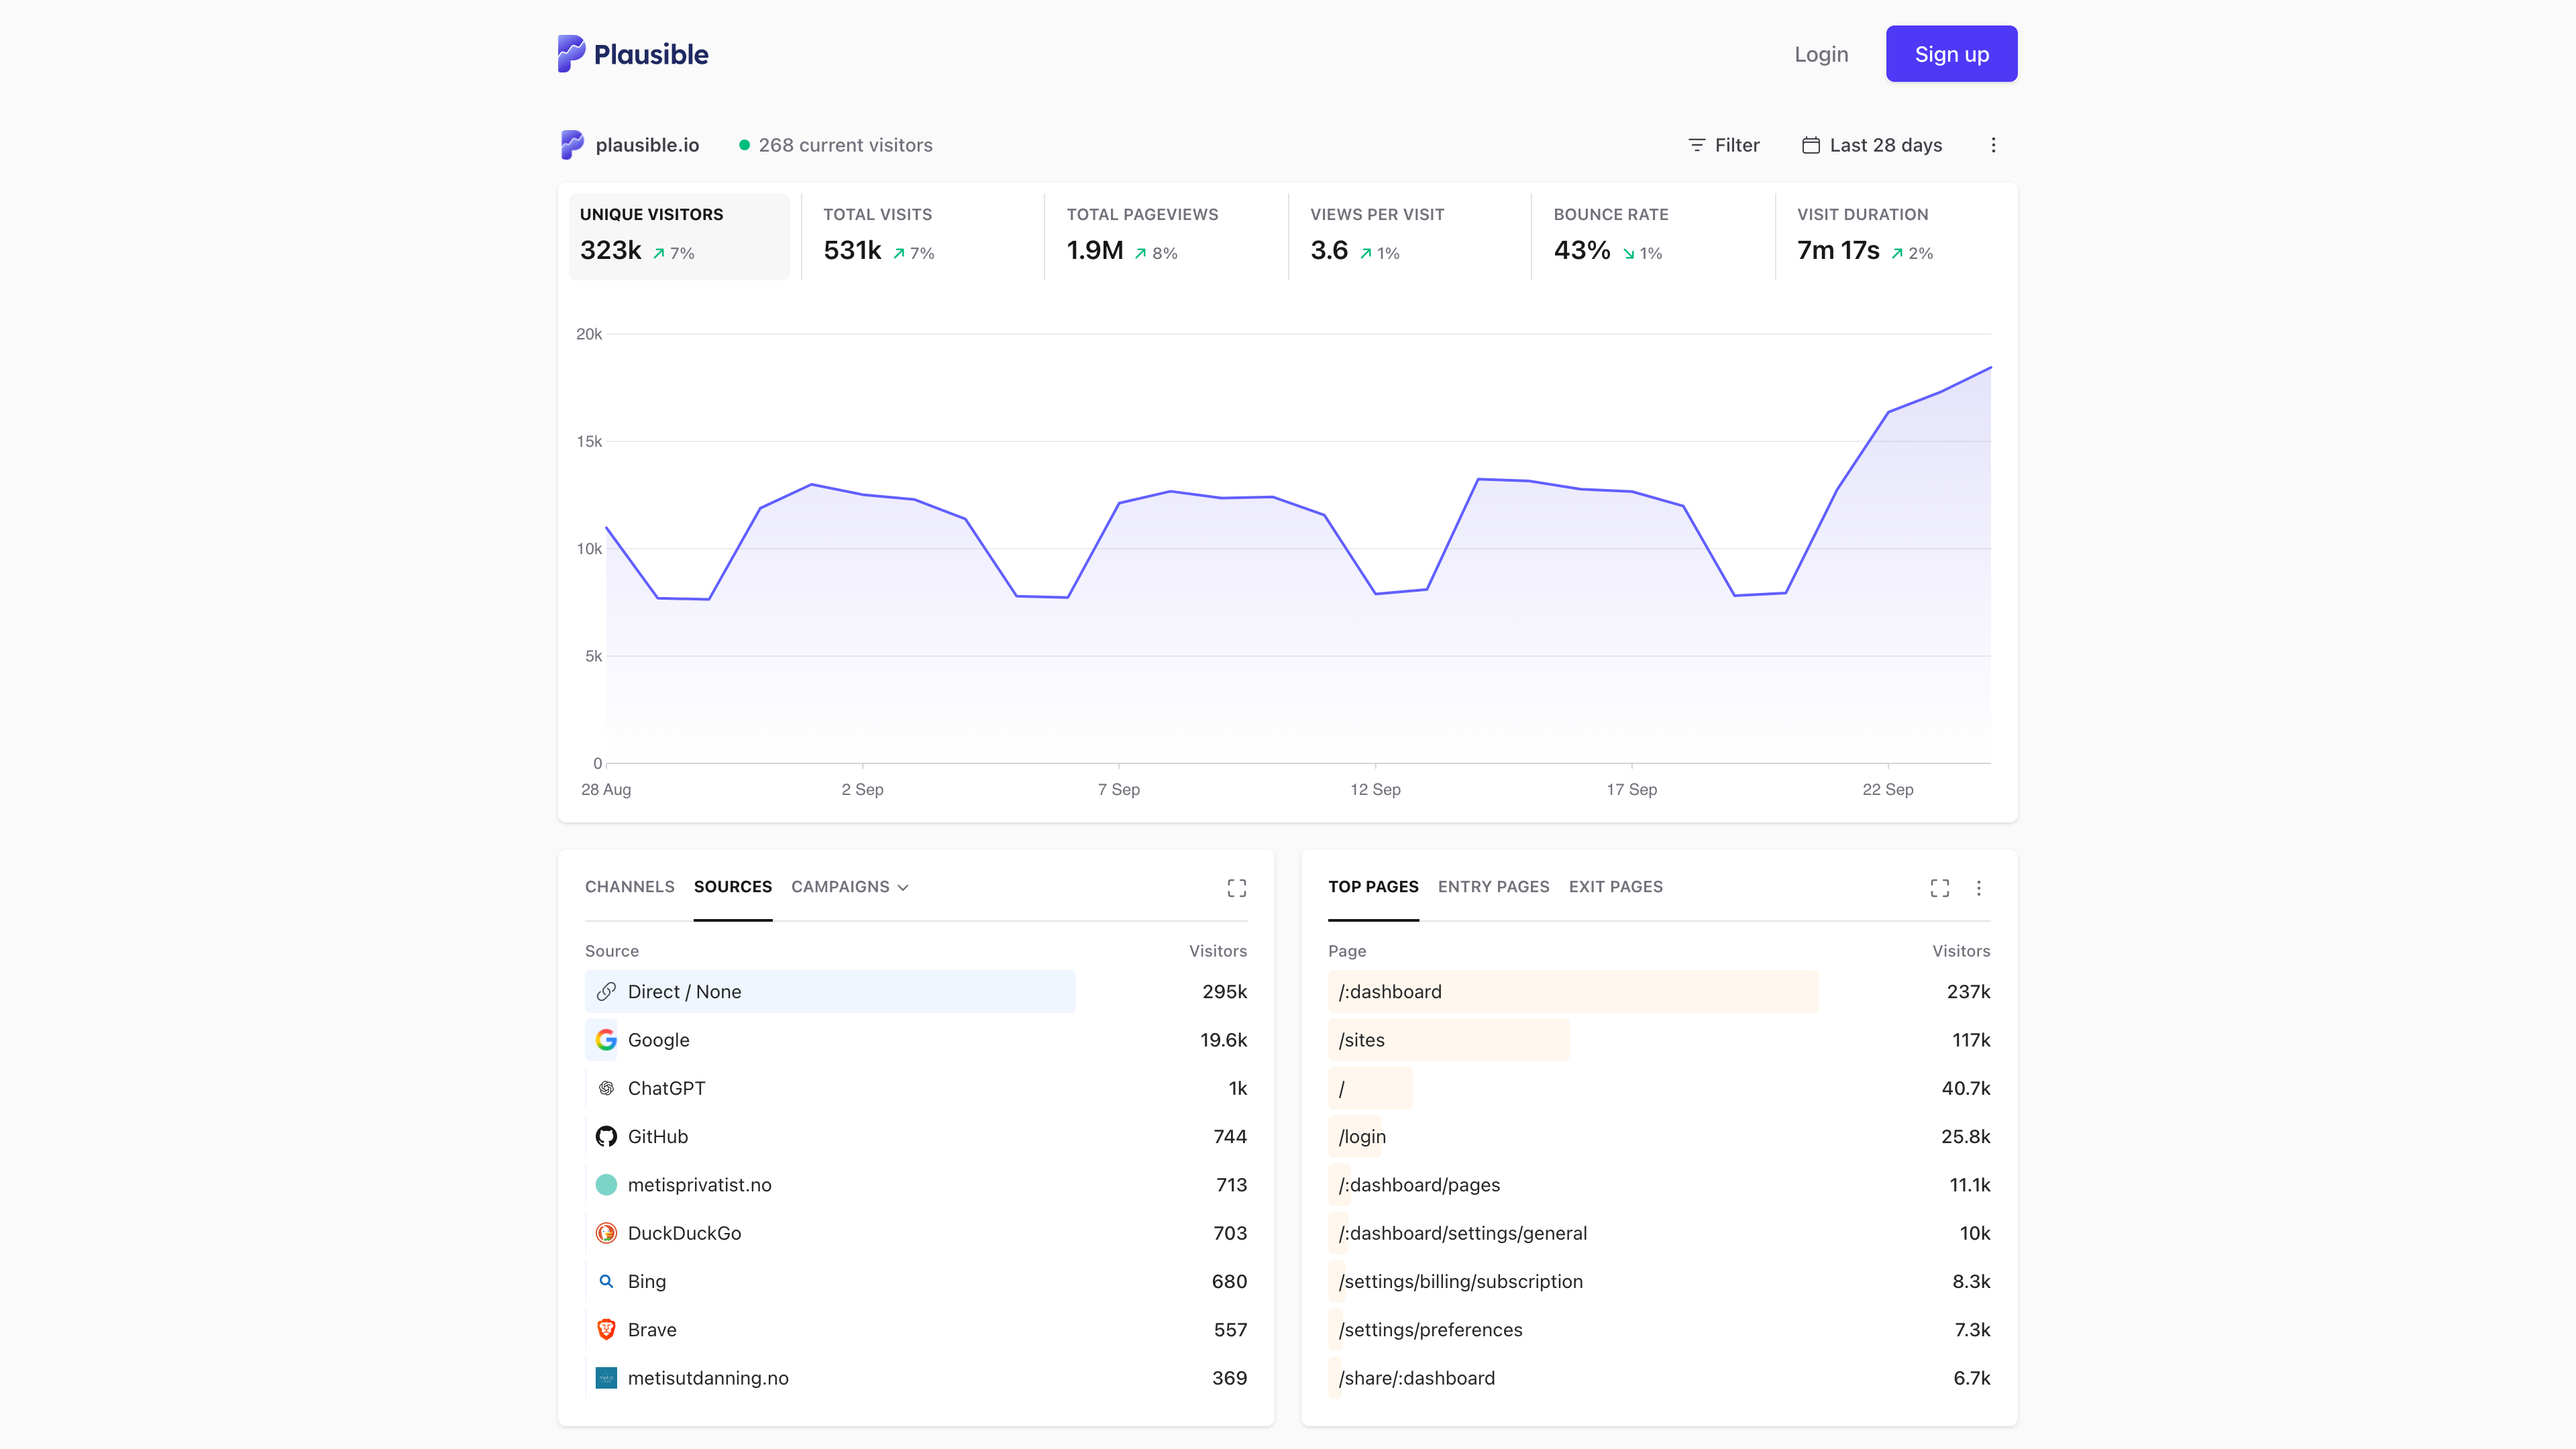Open Top Pages three-dot options menu

tap(1979, 888)
